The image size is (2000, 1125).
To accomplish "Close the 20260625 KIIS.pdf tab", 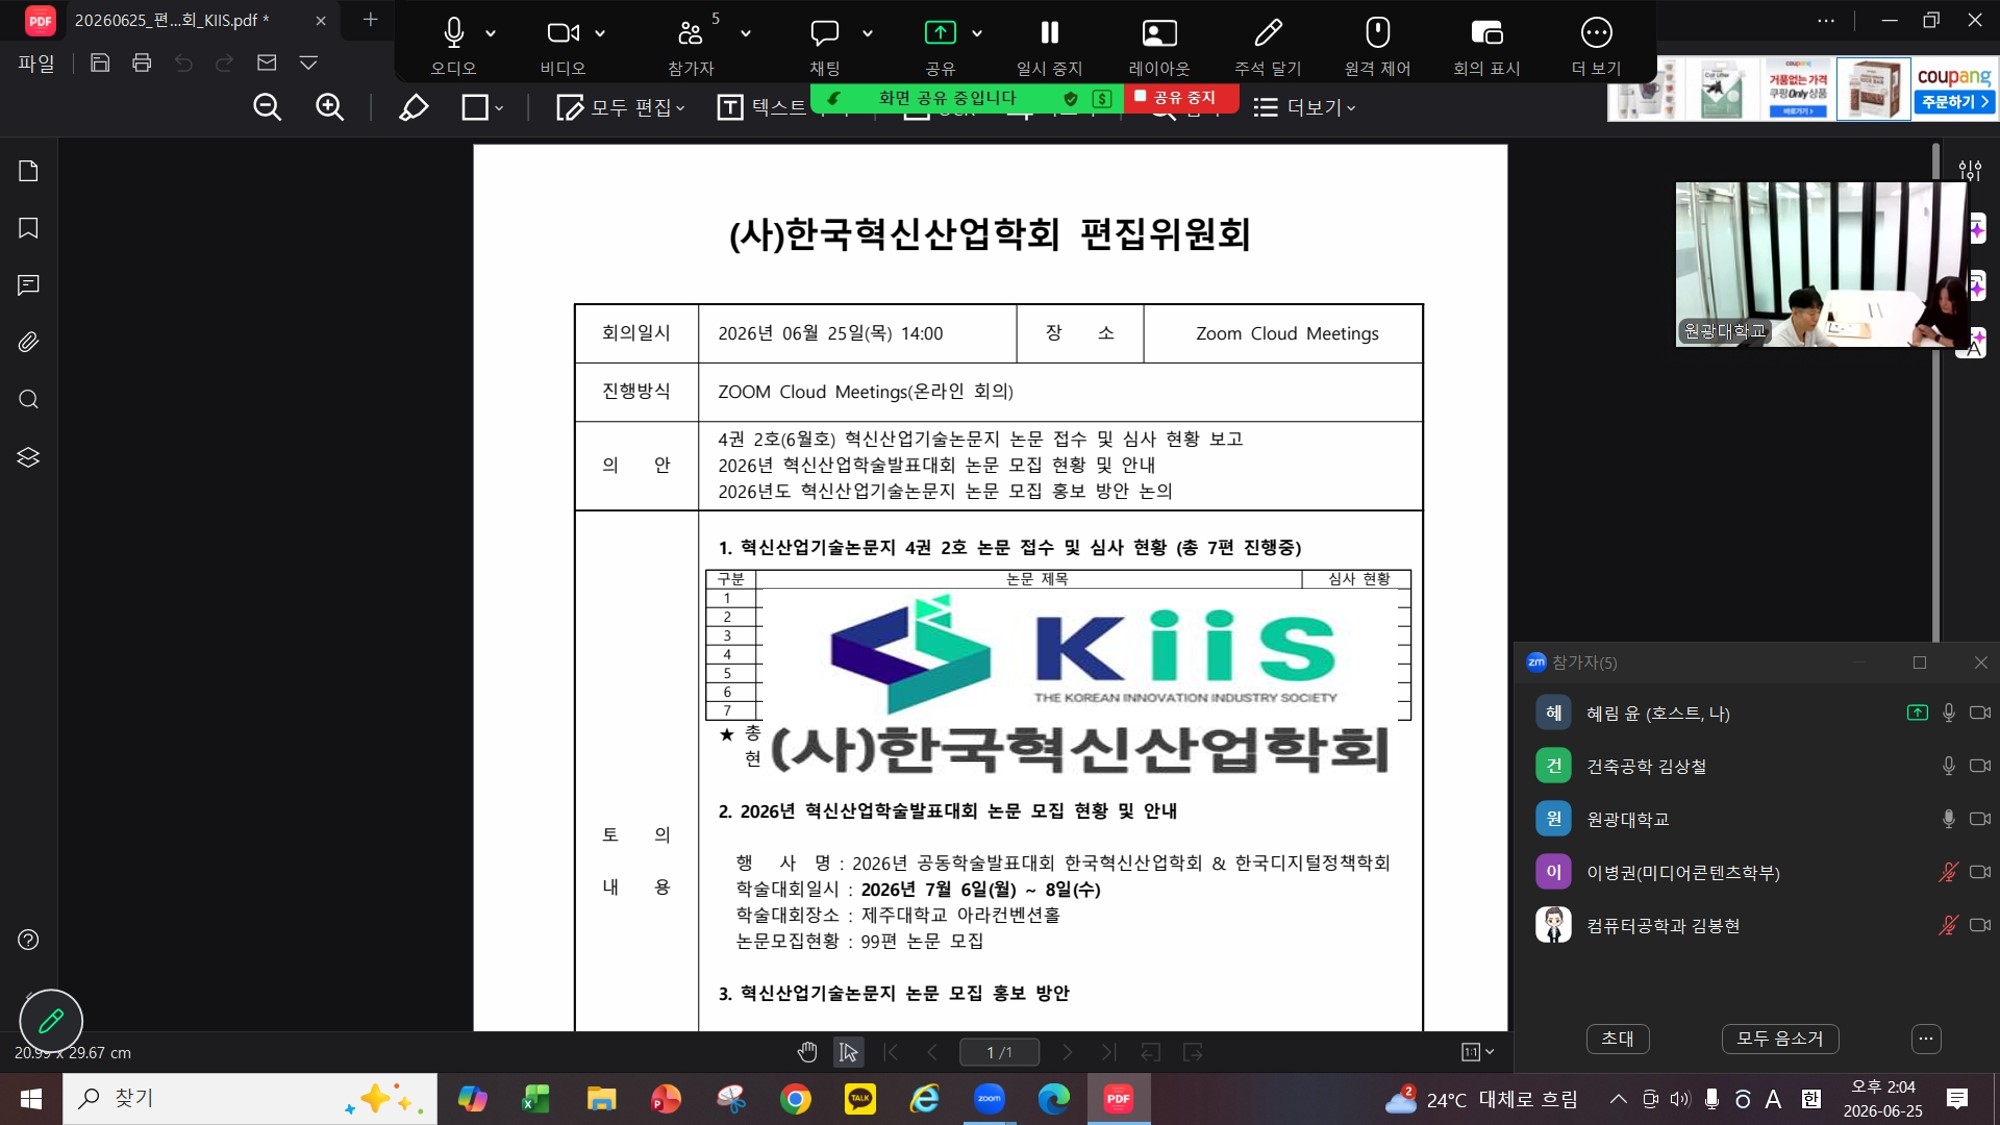I will coord(320,20).
